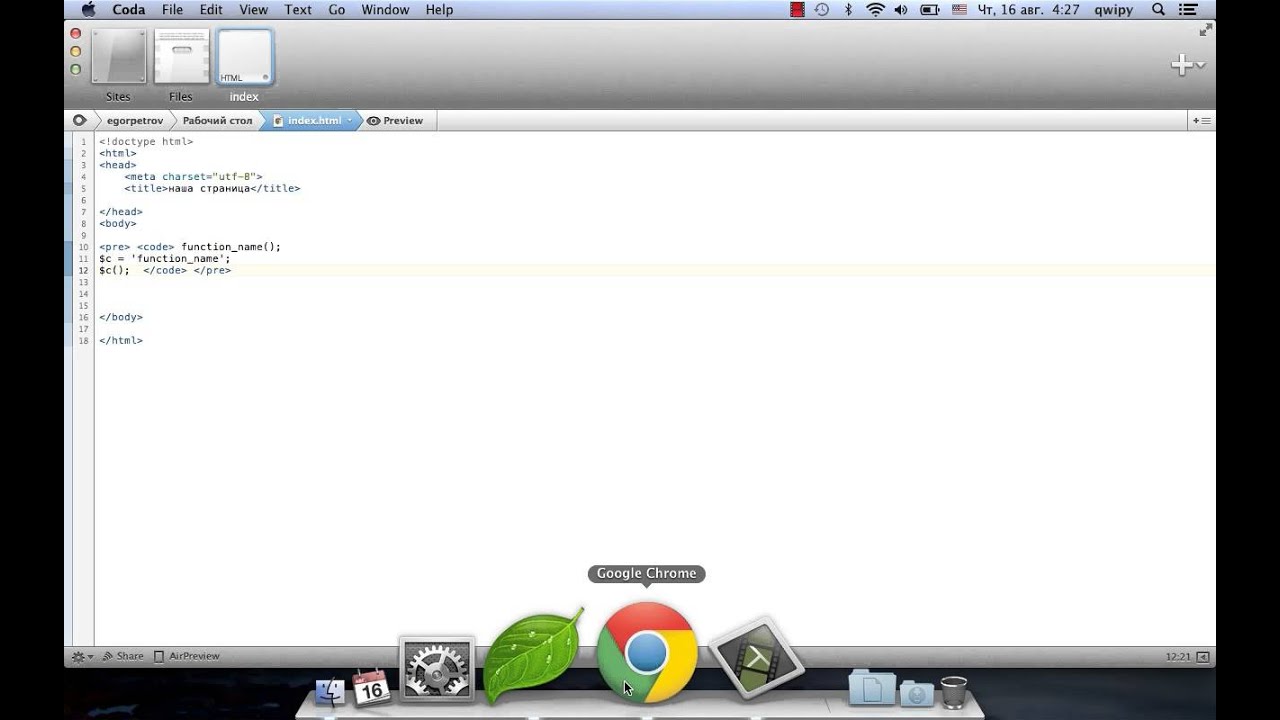Open the Apple menu
Screen dimensions: 1280x720
tap(88, 9)
